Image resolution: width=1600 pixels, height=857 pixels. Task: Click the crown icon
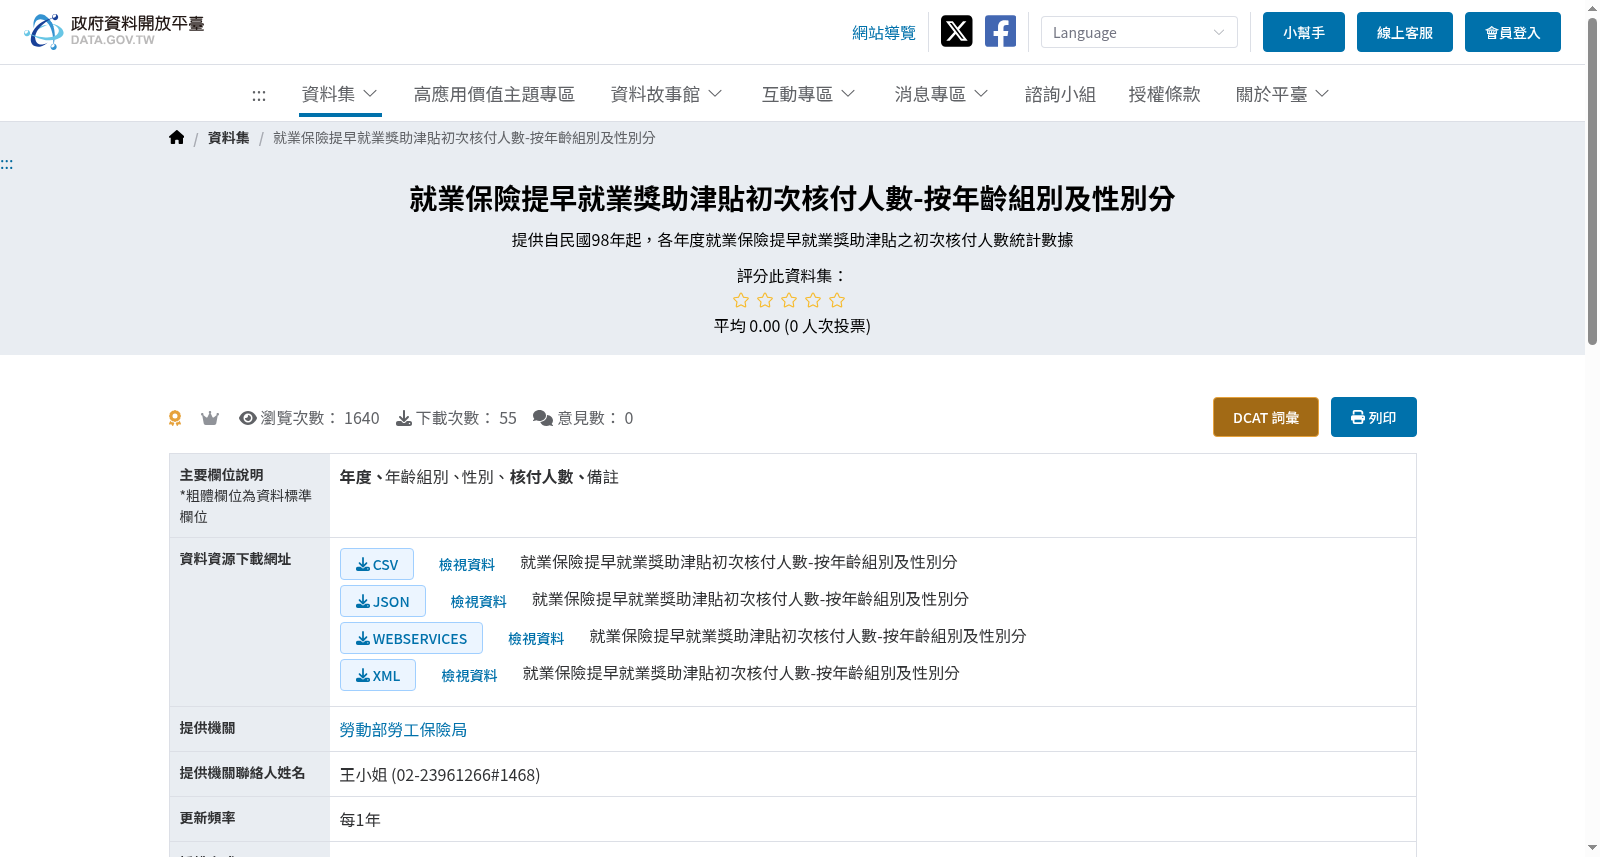pos(210,418)
